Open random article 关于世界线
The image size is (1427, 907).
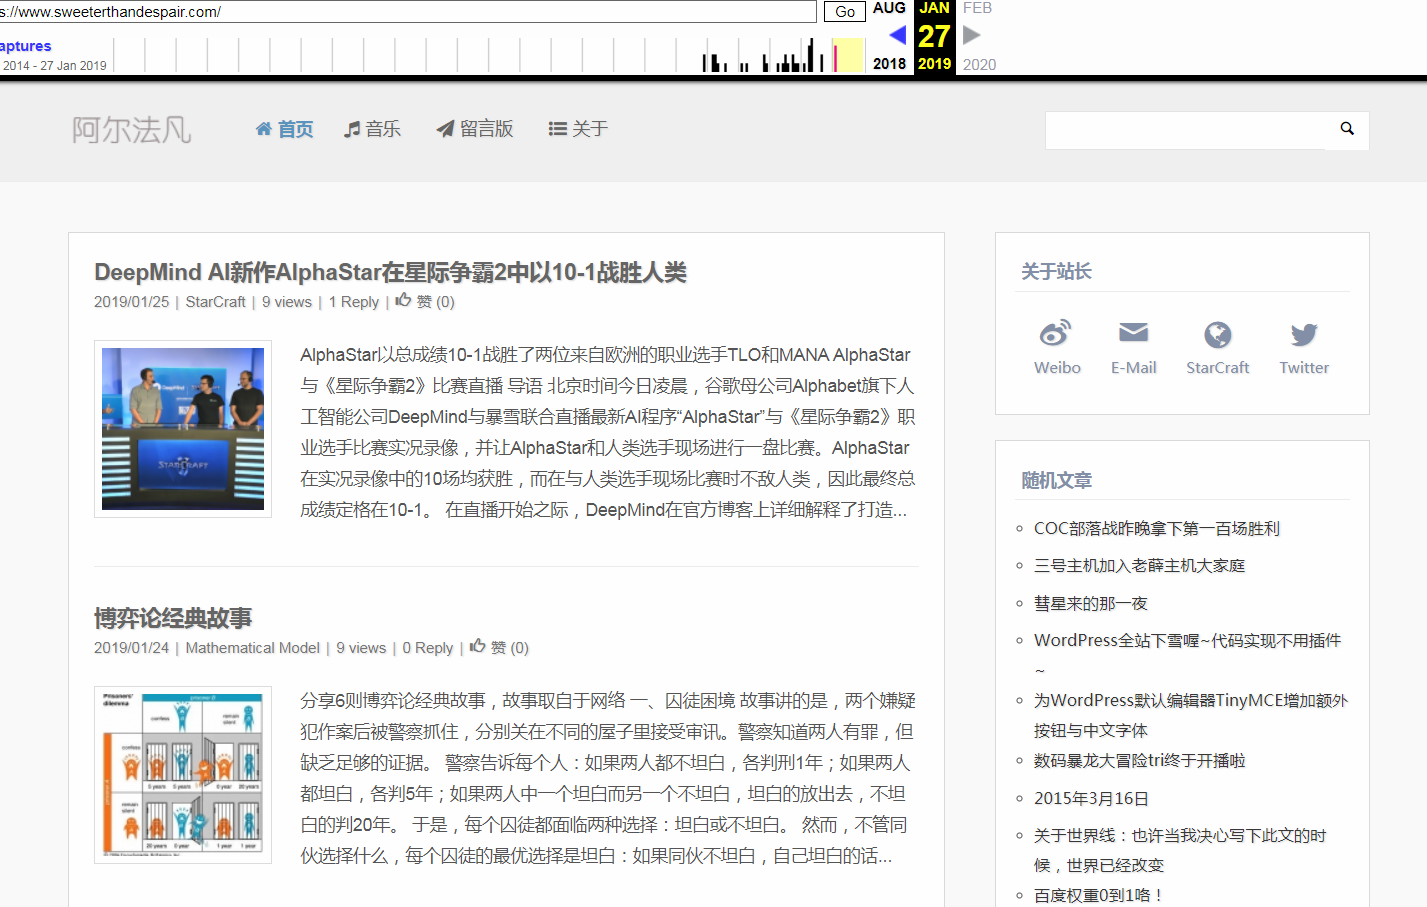pyautogui.click(x=1181, y=850)
